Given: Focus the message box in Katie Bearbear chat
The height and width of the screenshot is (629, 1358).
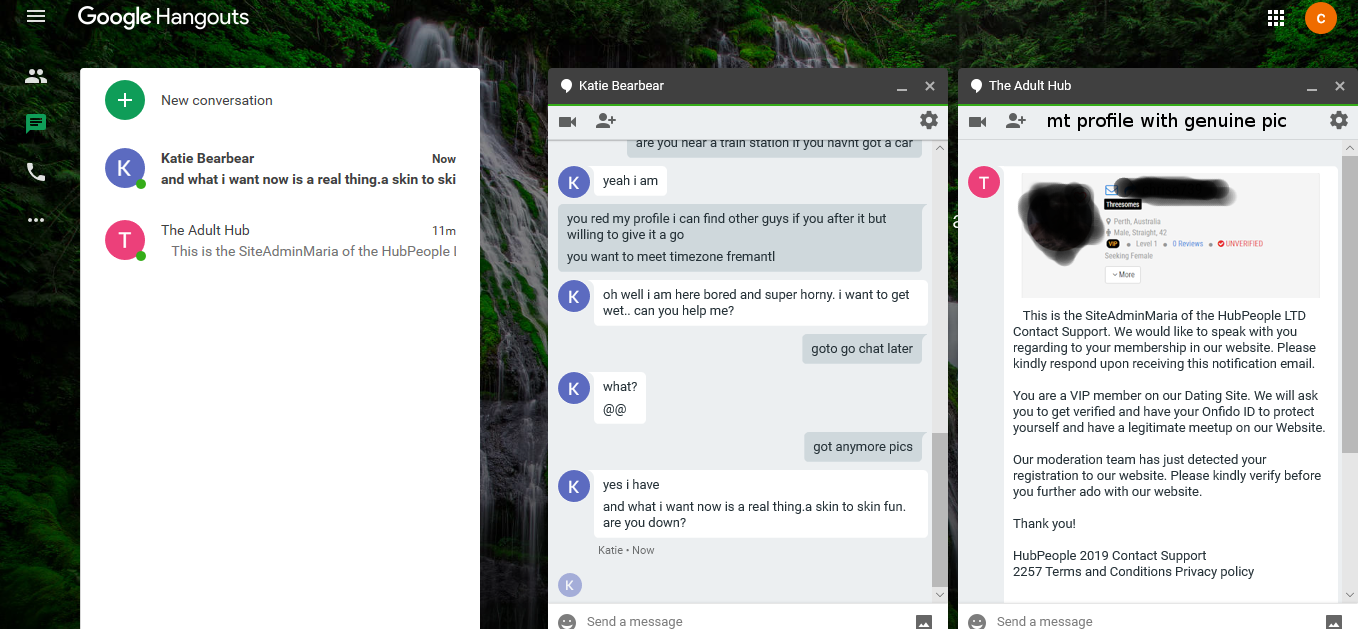Looking at the screenshot, I should tap(745, 621).
